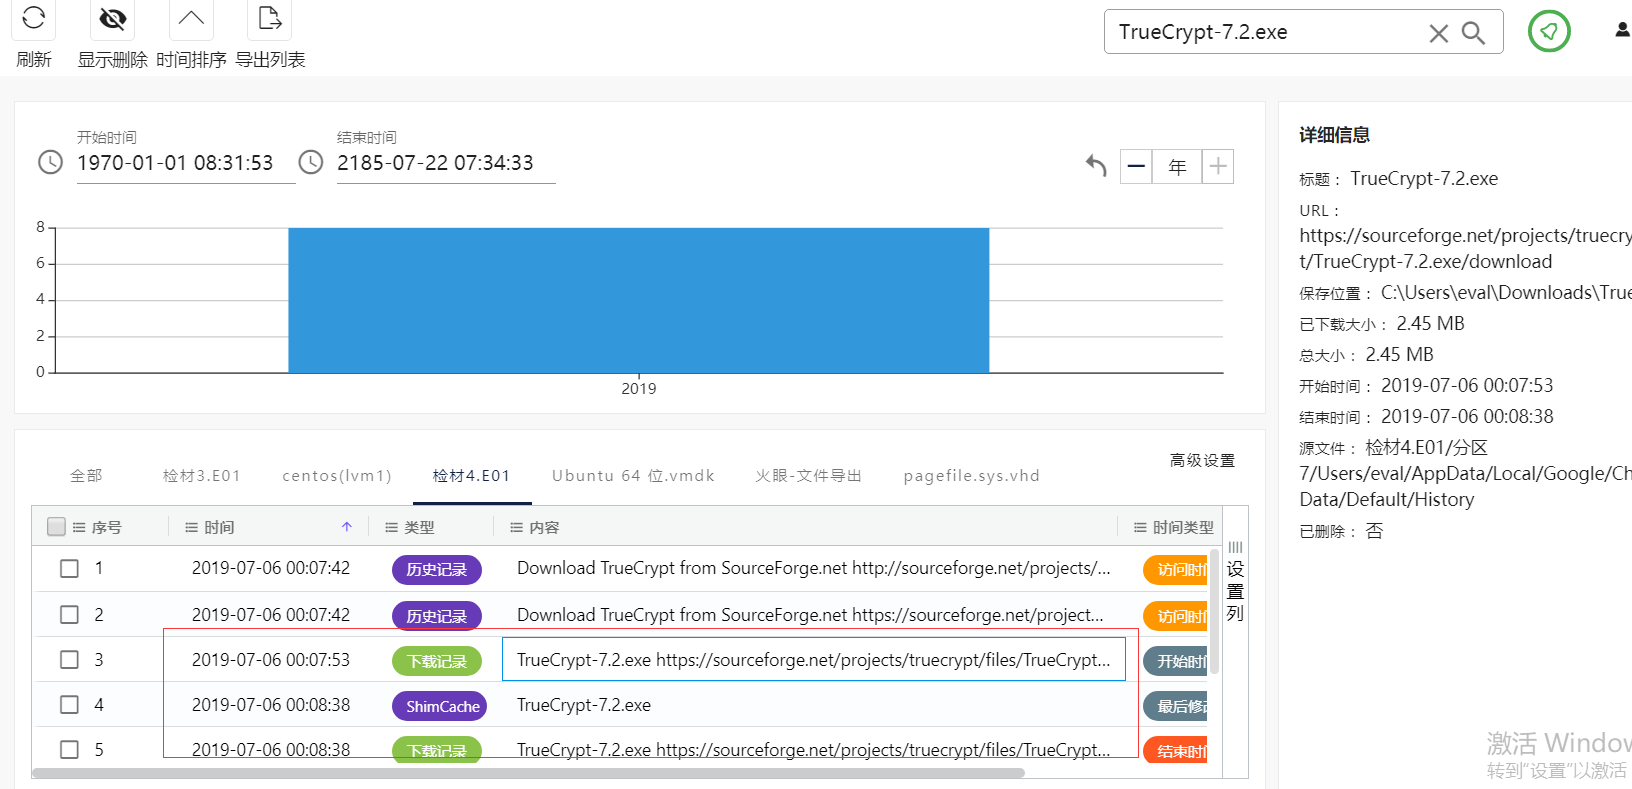Click the plus button for time scale
The width and height of the screenshot is (1632, 789).
click(1217, 166)
